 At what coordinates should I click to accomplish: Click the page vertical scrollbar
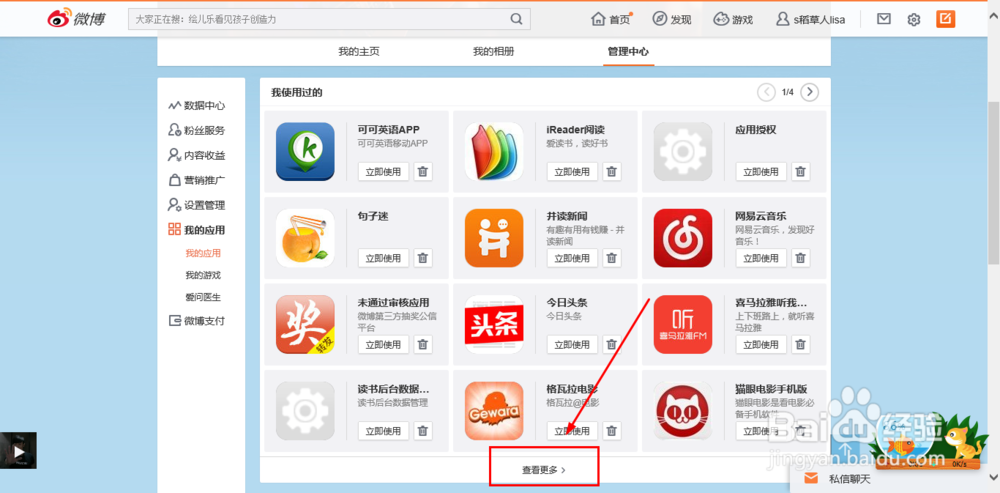tap(994, 181)
